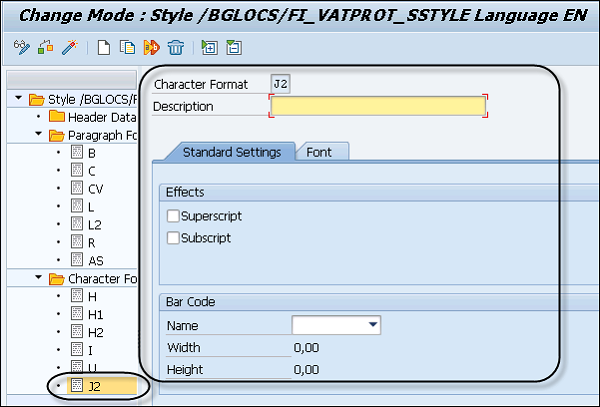Enable the Subscript checkbox
600x407 pixels.
(173, 238)
